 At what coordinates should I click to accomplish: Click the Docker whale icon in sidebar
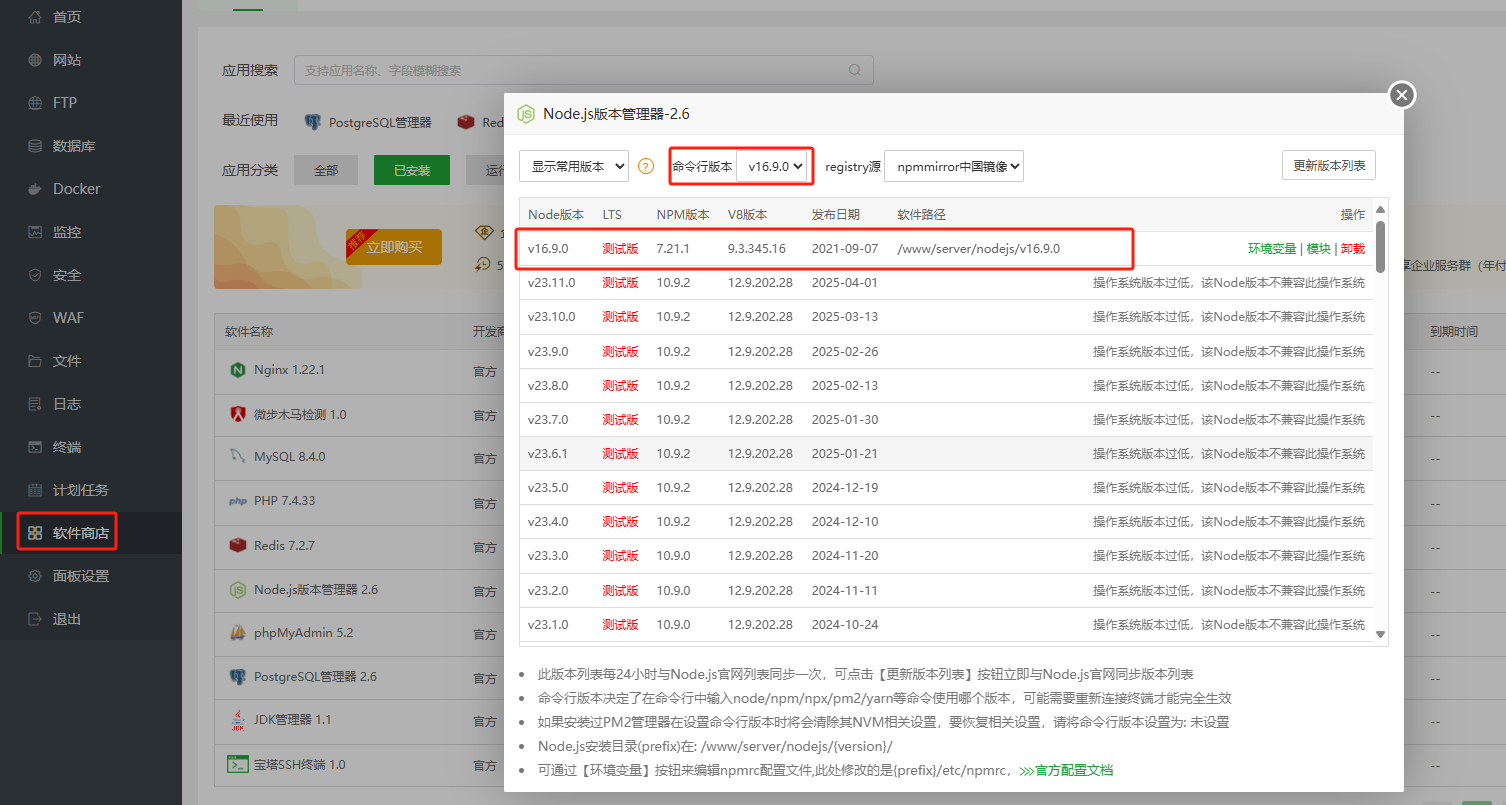(x=35, y=189)
